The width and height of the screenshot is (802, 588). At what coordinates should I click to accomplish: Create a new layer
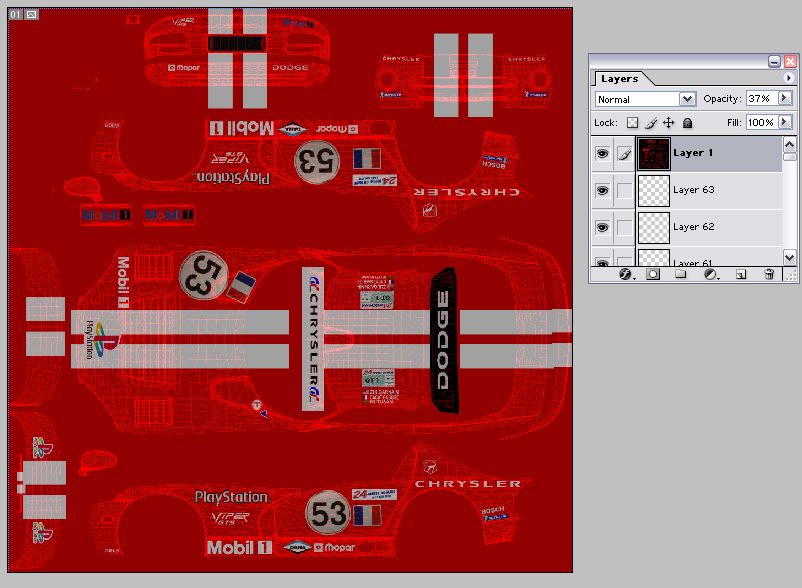point(741,273)
